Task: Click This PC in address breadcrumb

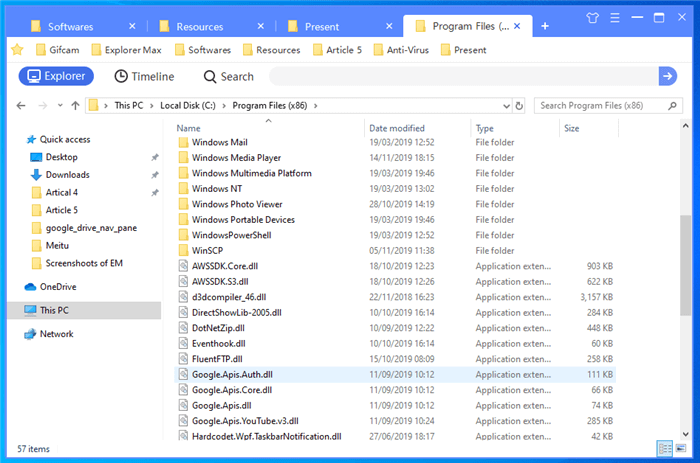Action: point(129,106)
